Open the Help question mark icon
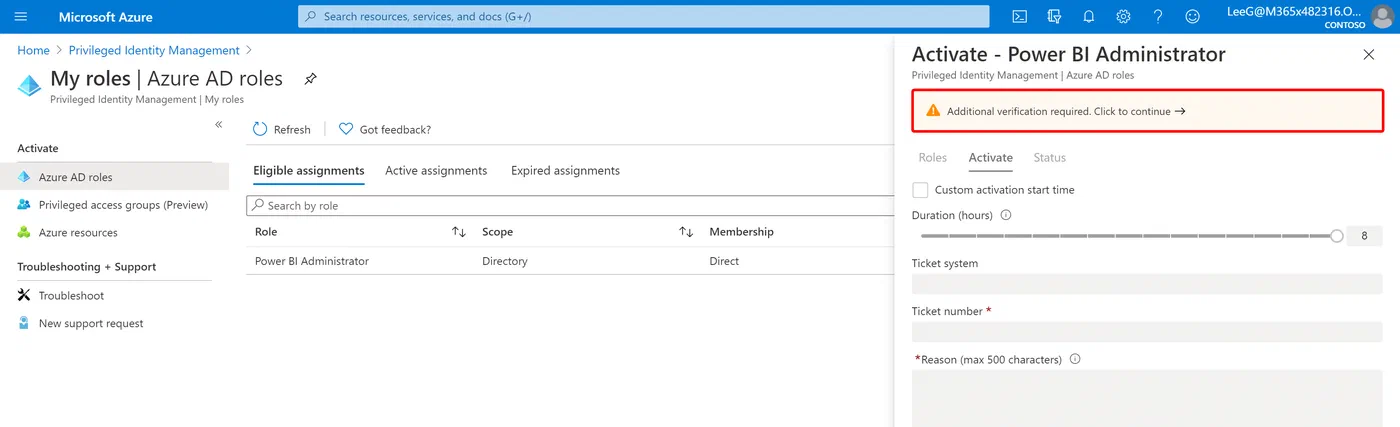Viewport: 1400px width, 427px height. 1158,16
